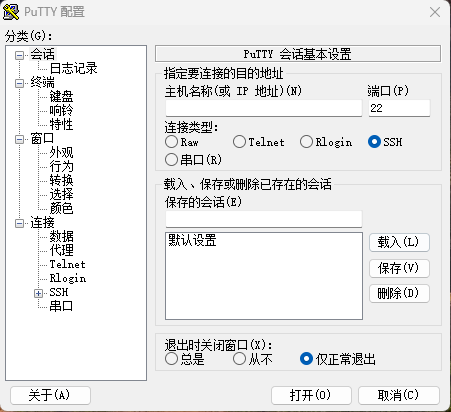Select the Rlogin connection type
The height and width of the screenshot is (412, 451).
click(306, 142)
